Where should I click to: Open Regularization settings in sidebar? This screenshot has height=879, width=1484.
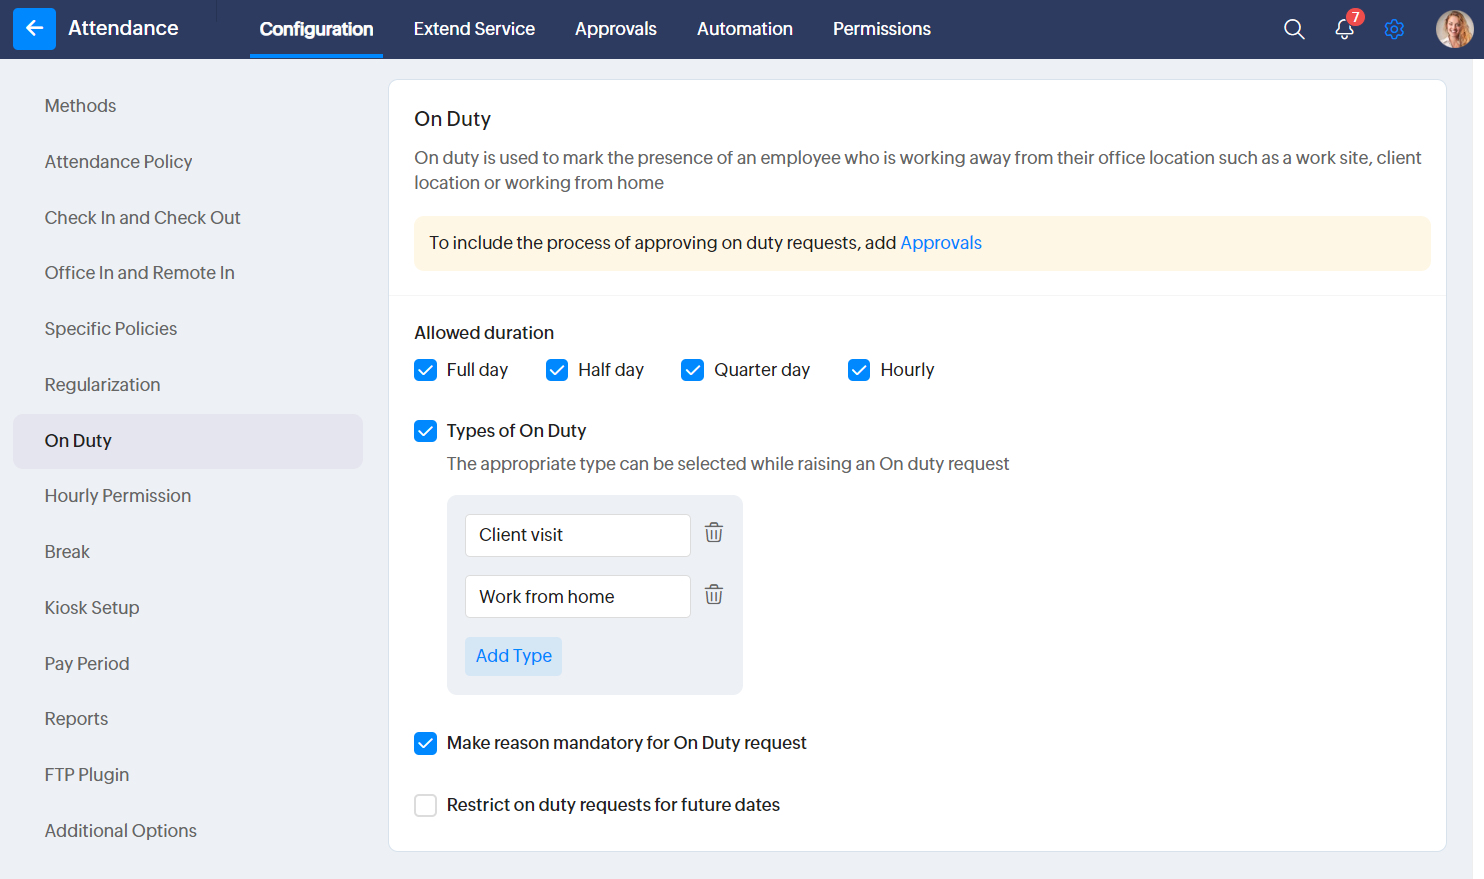102,385
